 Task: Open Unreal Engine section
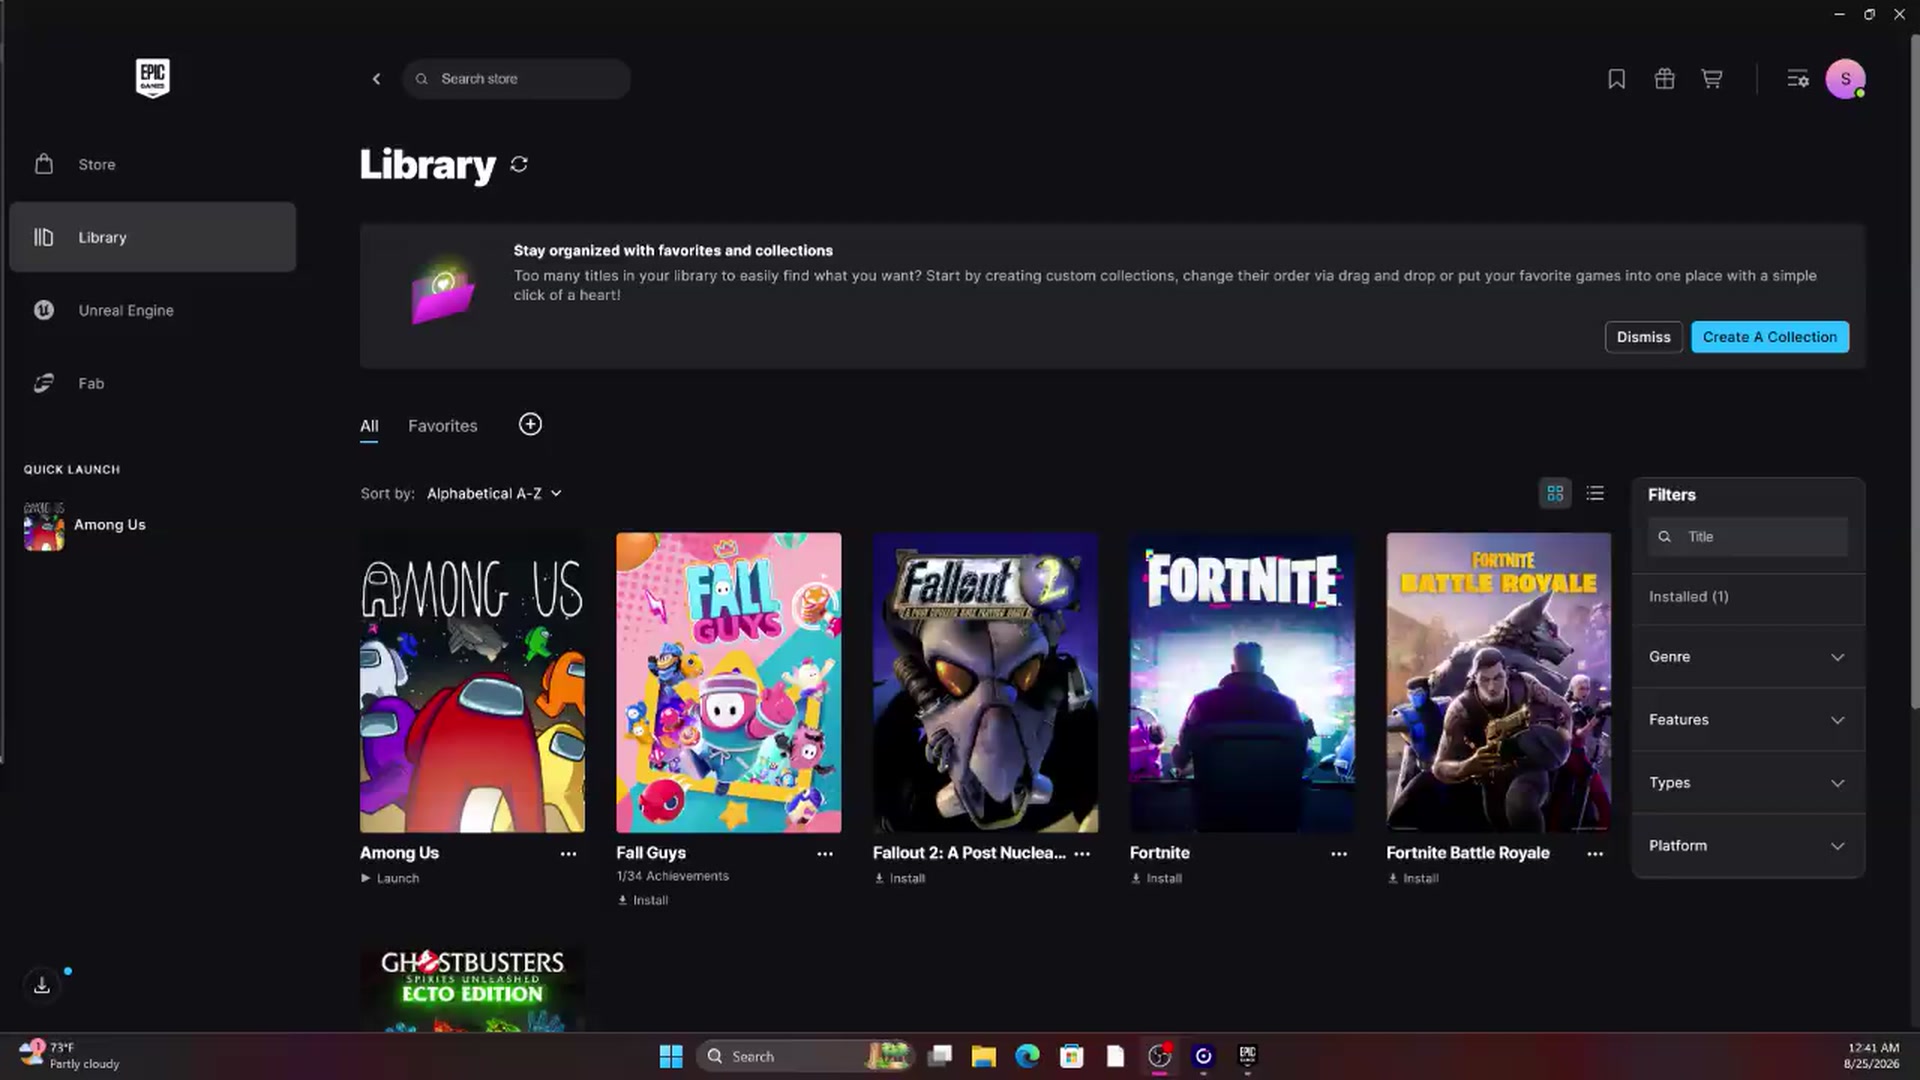click(x=152, y=310)
